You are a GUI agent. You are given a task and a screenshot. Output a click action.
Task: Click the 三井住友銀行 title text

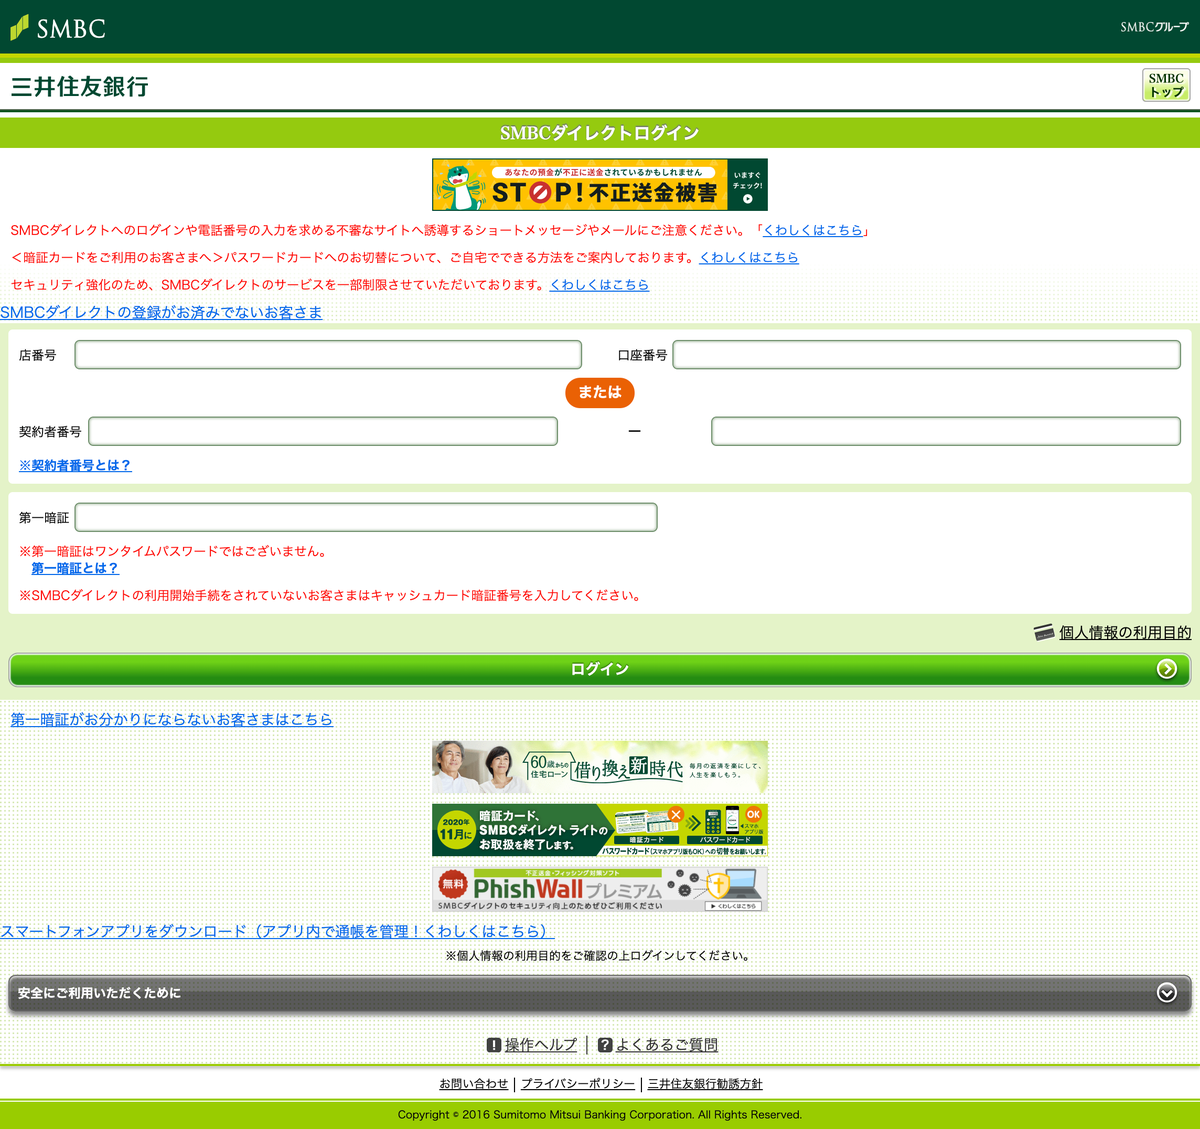click(80, 87)
